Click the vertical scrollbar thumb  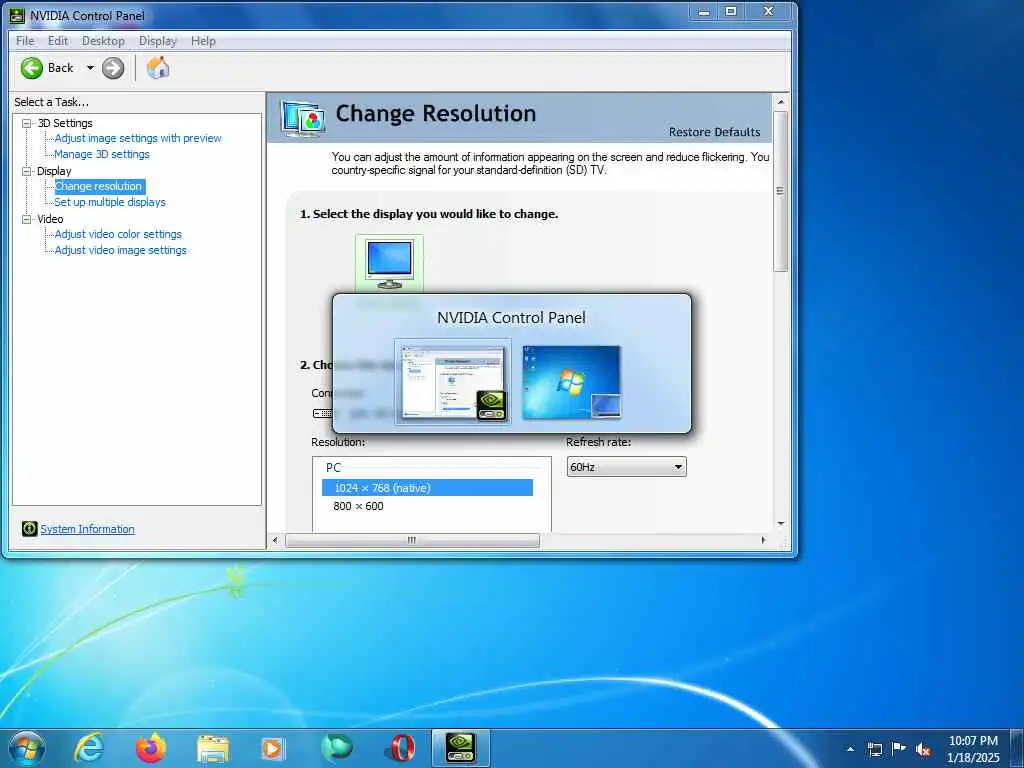pyautogui.click(x=780, y=191)
